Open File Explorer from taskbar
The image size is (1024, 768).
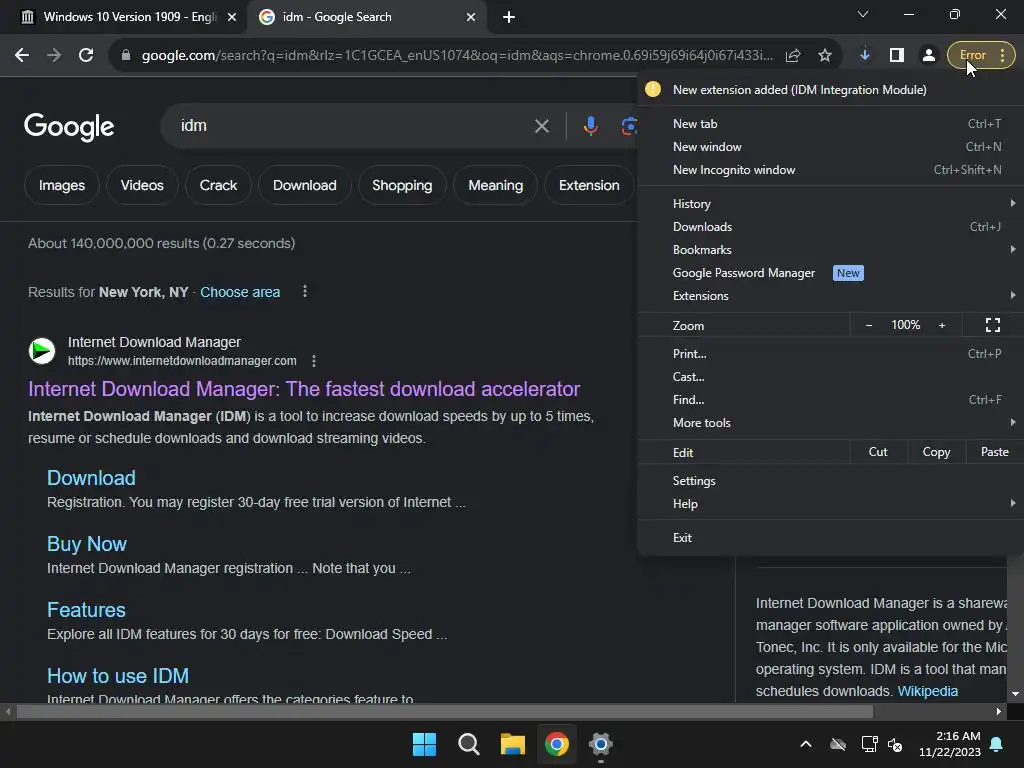[513, 744]
